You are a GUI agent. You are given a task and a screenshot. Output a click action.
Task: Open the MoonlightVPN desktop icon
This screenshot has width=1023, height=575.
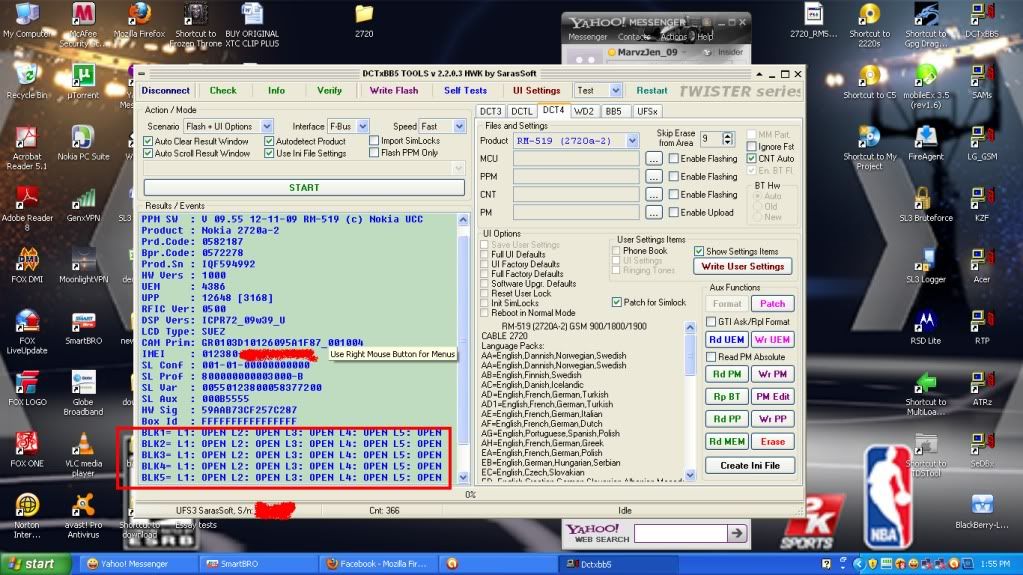click(83, 265)
